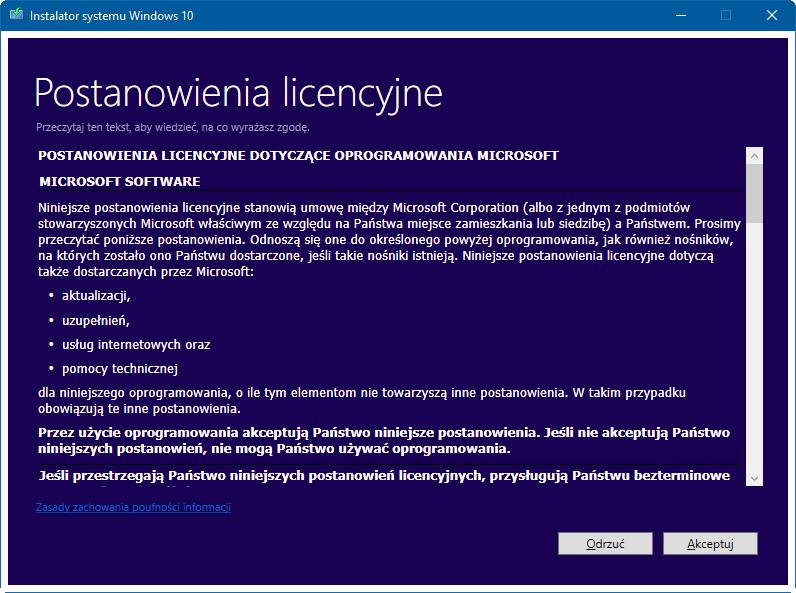
Task: Click the subtitle Przeczytaj ten tekst
Action: [173, 127]
